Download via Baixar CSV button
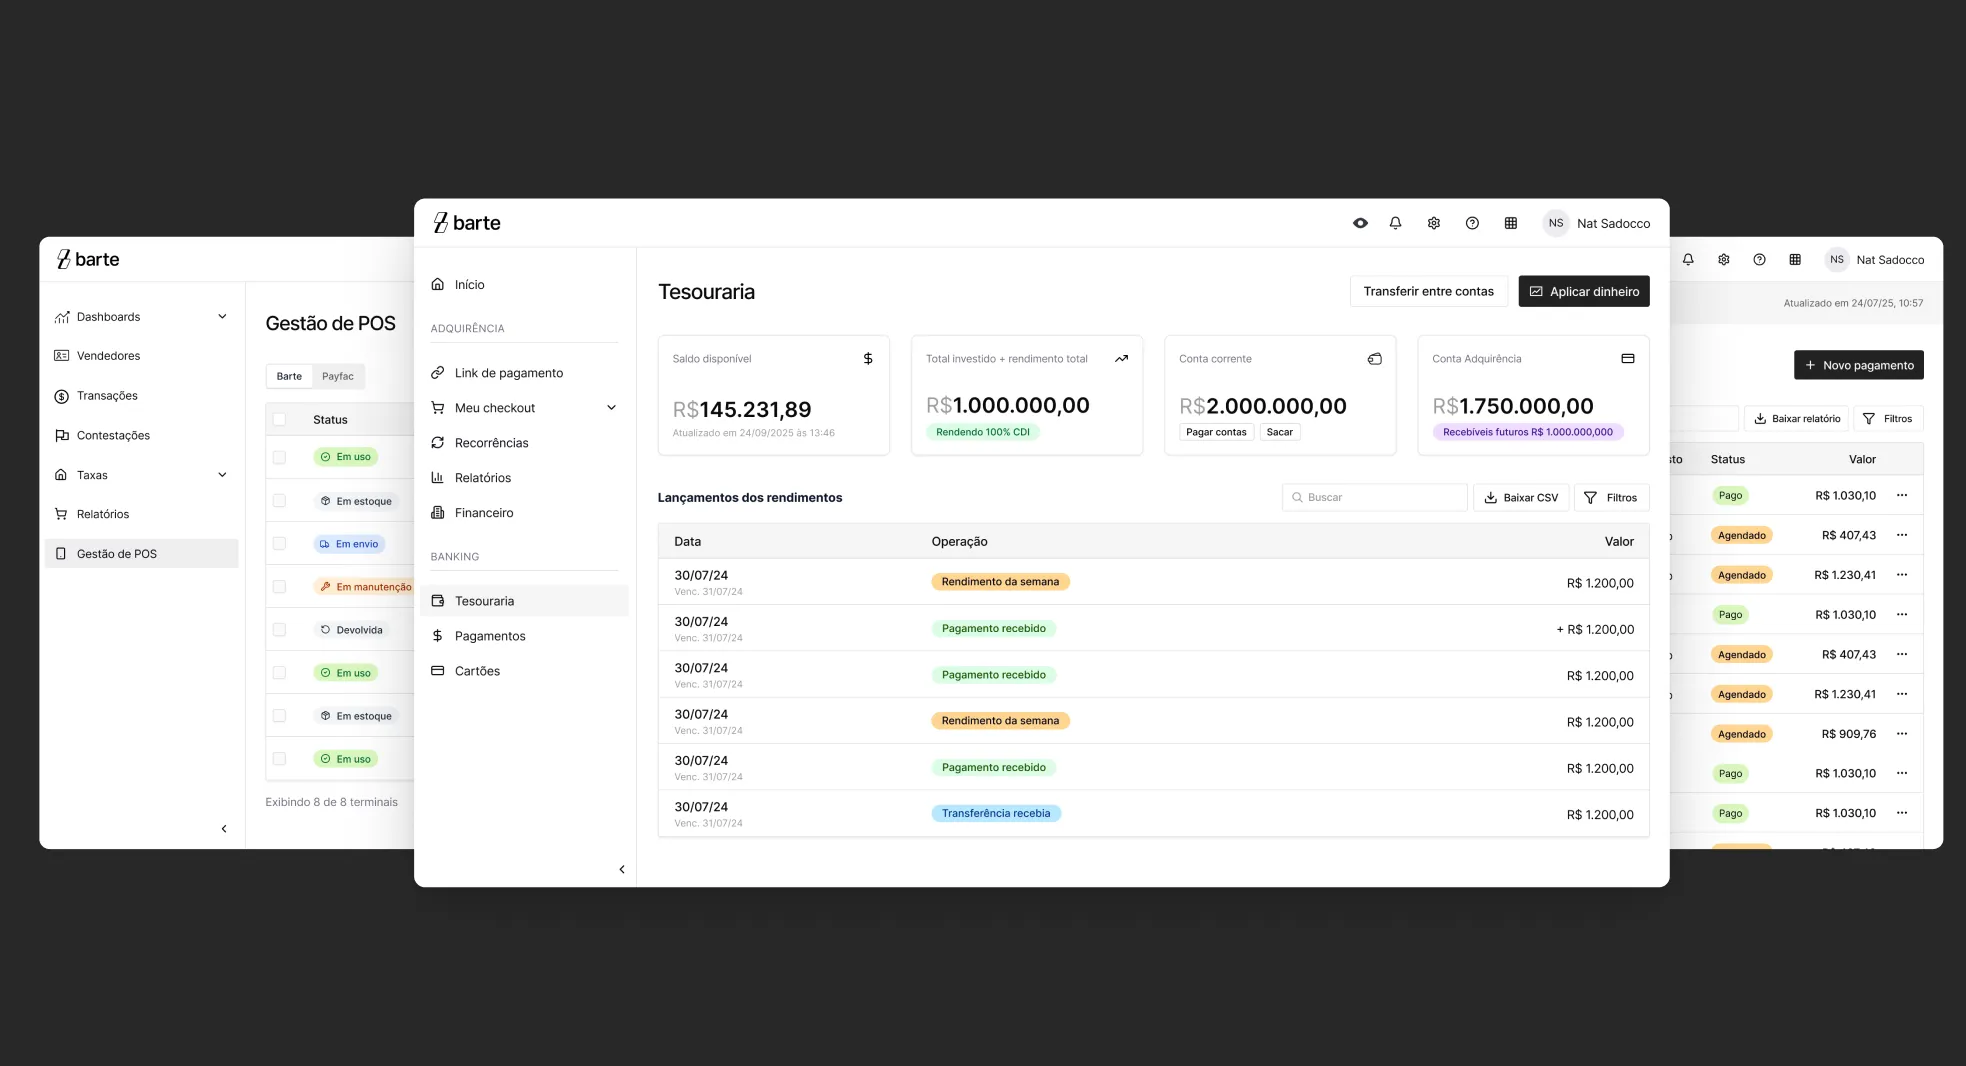This screenshot has width=1966, height=1066. click(x=1521, y=497)
